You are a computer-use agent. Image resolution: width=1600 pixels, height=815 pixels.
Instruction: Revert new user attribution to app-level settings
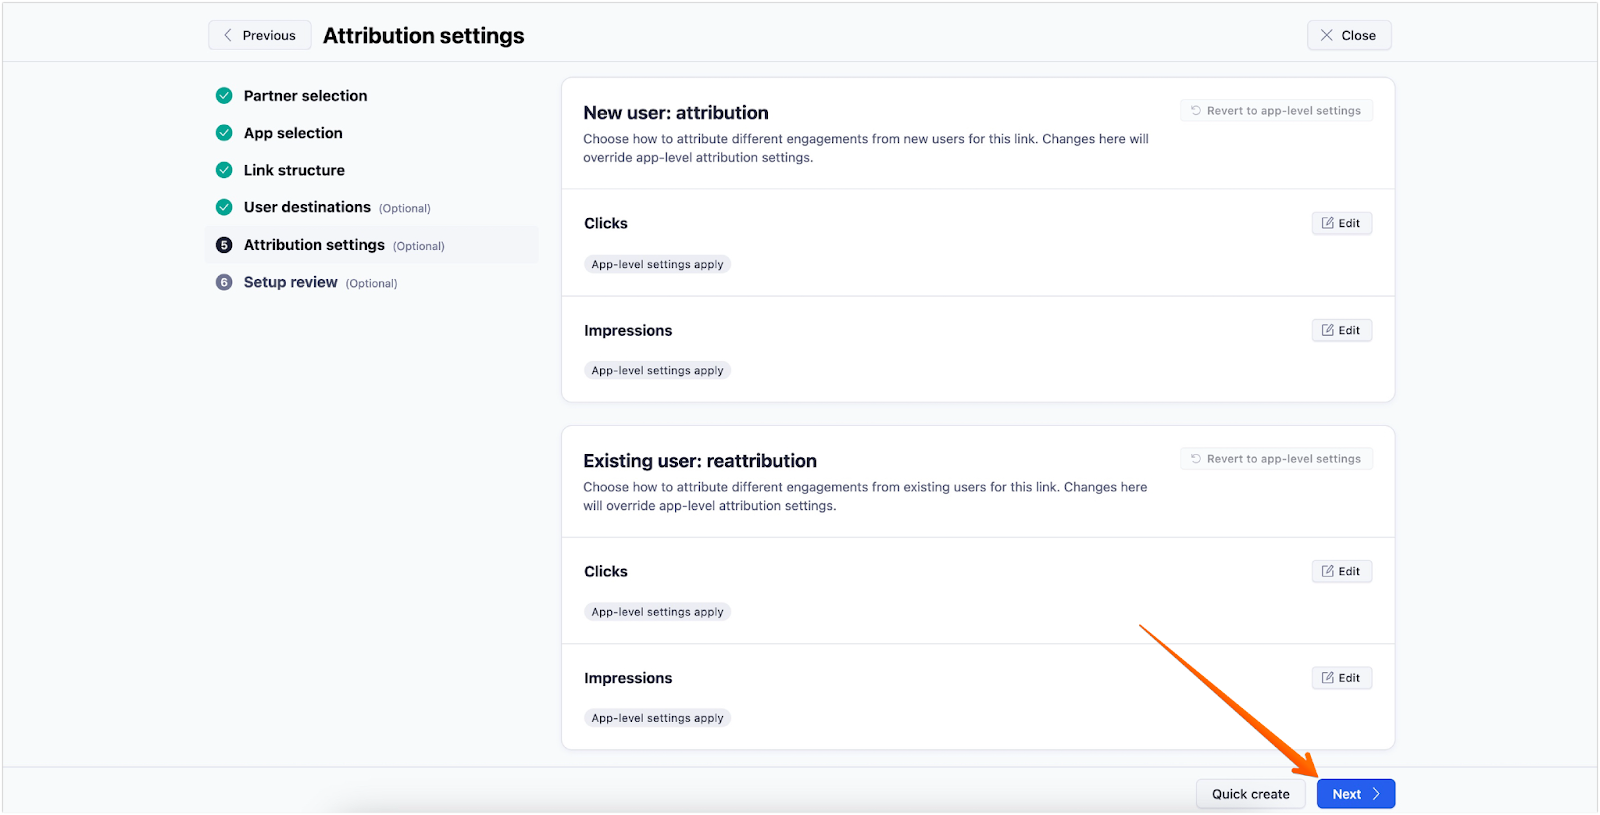click(x=1276, y=111)
